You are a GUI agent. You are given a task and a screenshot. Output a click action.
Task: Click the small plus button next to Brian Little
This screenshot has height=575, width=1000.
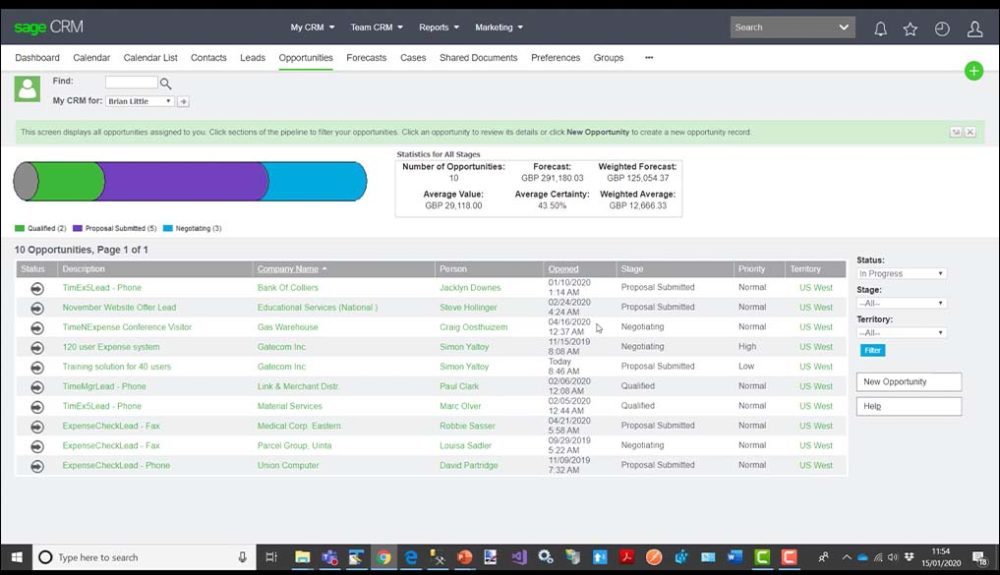(183, 101)
